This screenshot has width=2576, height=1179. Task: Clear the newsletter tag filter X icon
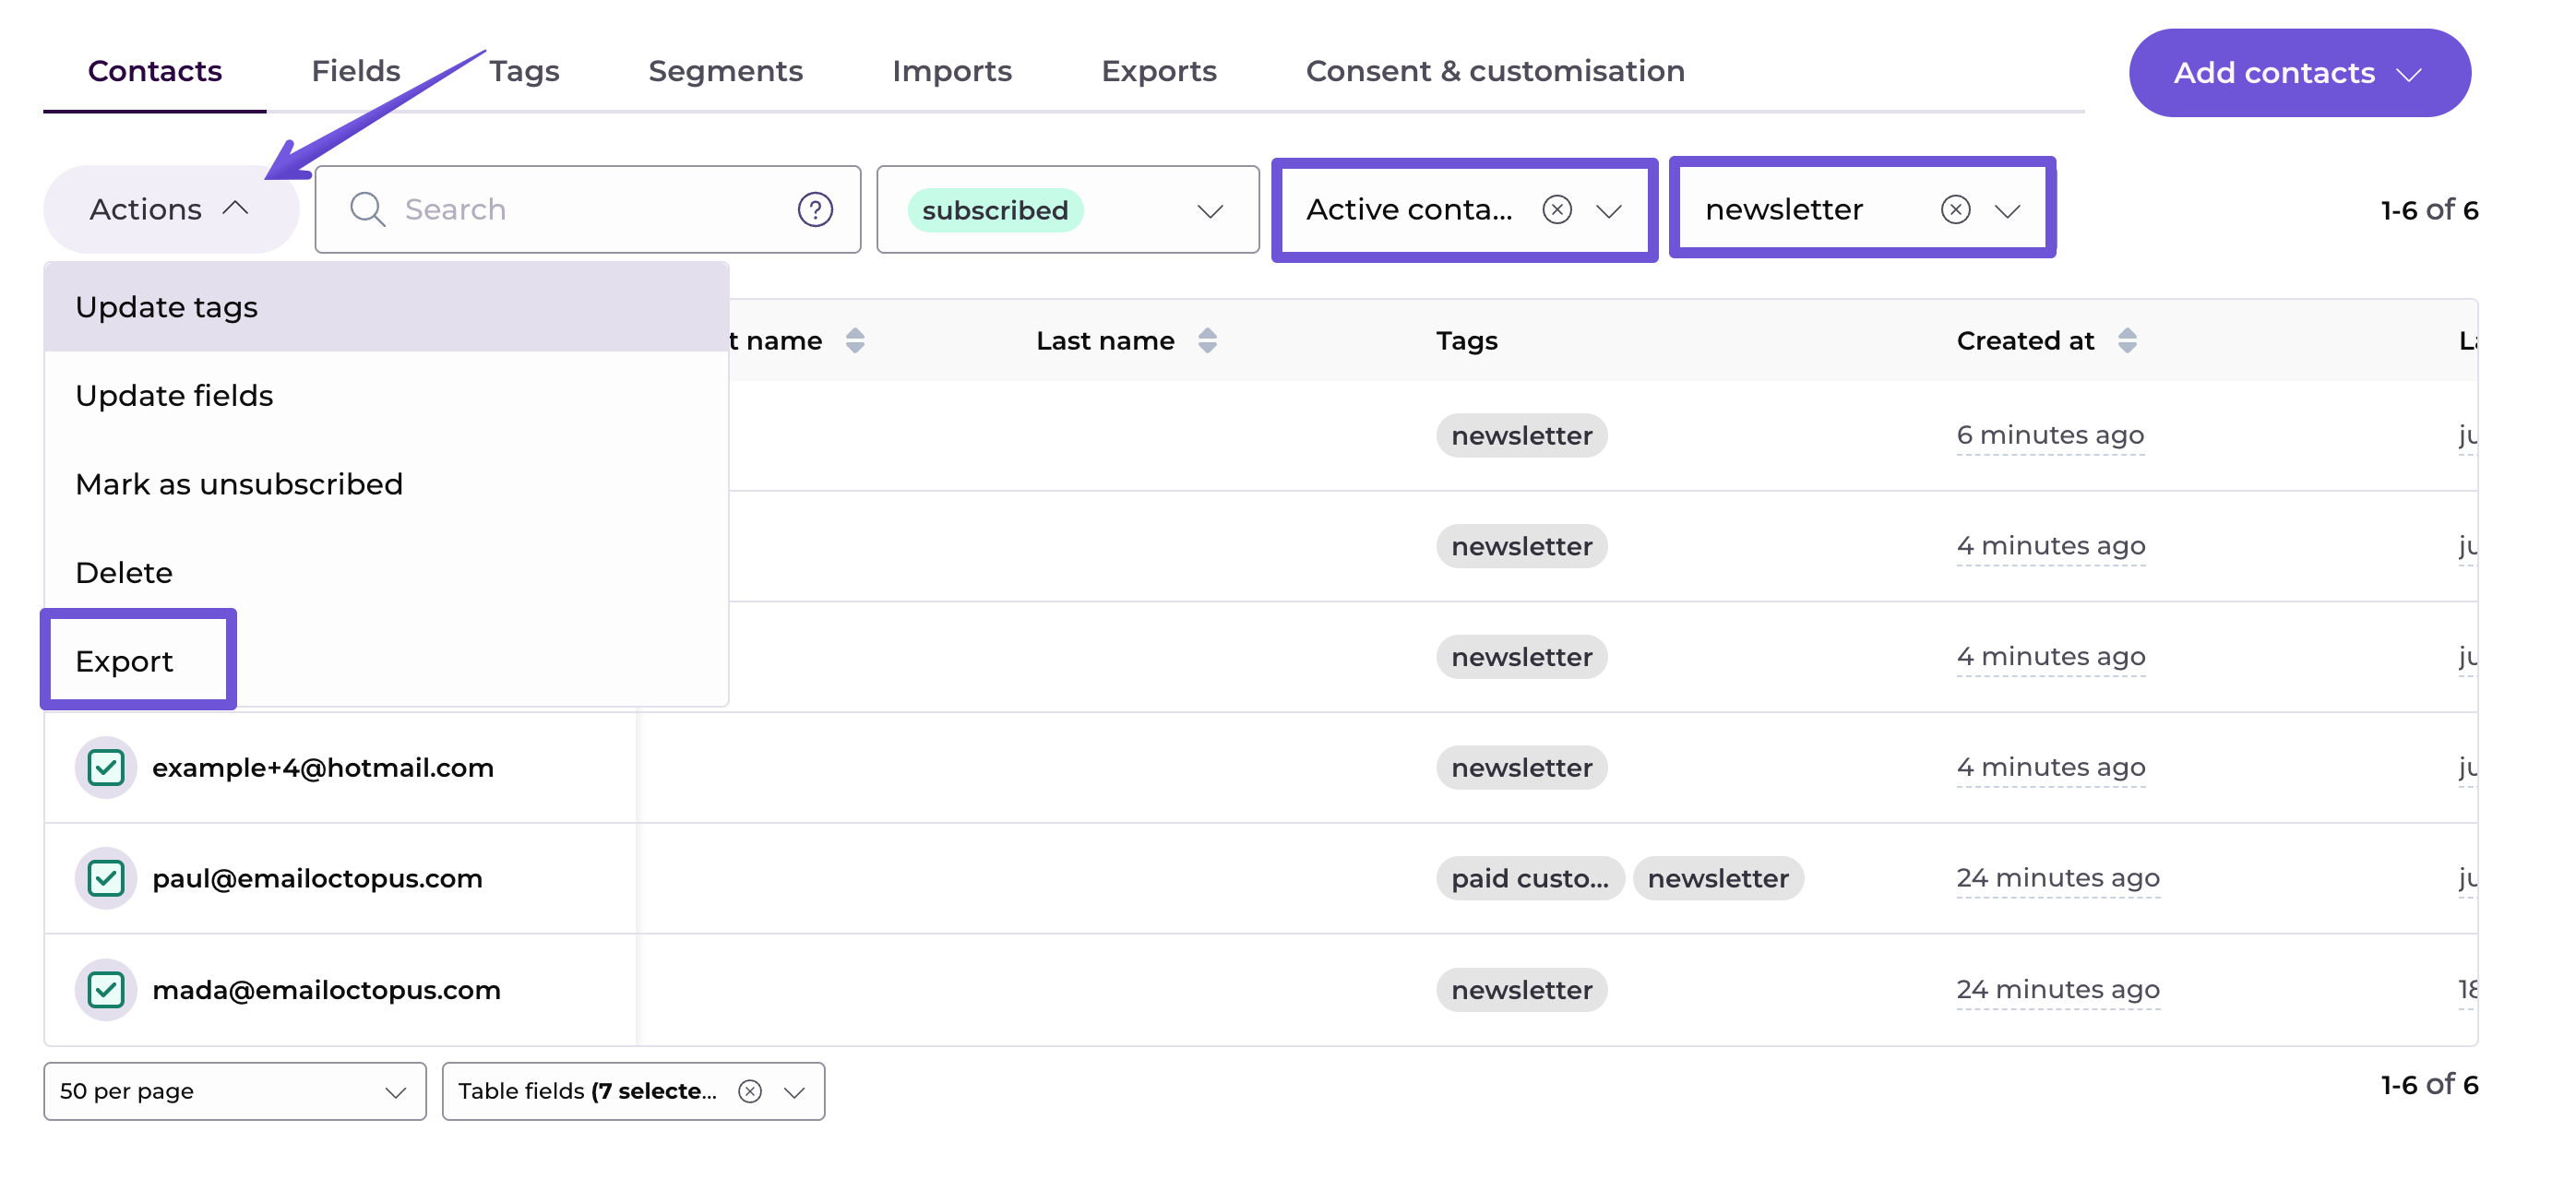point(1955,209)
